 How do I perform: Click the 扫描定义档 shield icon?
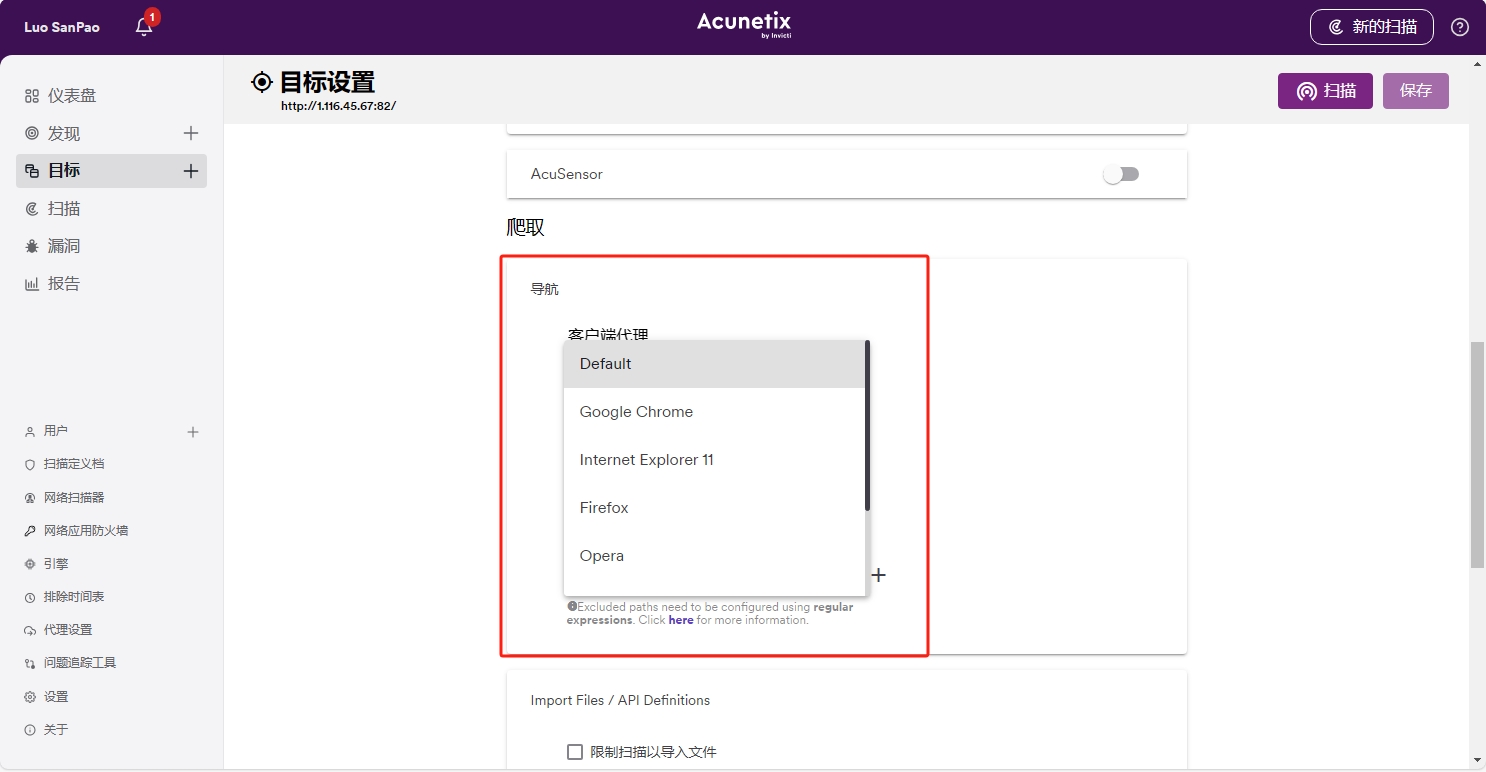30,464
